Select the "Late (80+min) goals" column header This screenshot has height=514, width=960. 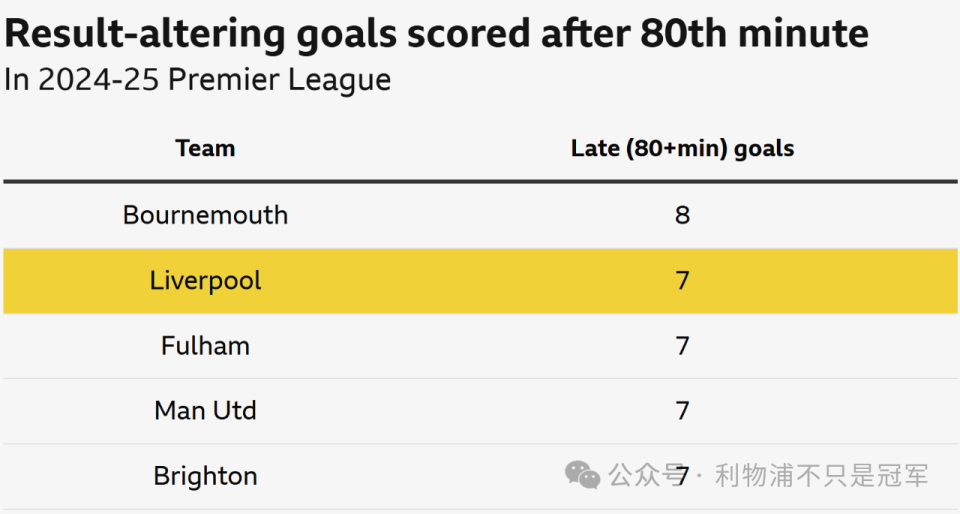[x=682, y=149]
